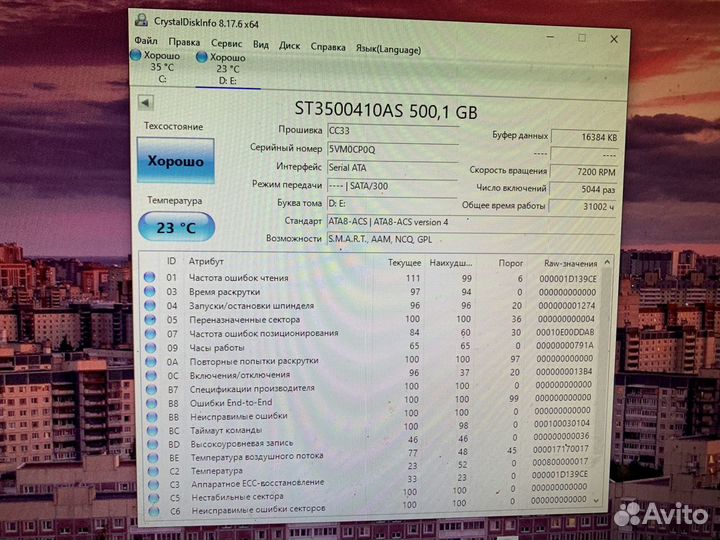Image resolution: width=720 pixels, height=540 pixels.
Task: Open the Язык(Language) menu
Action: tap(388, 49)
